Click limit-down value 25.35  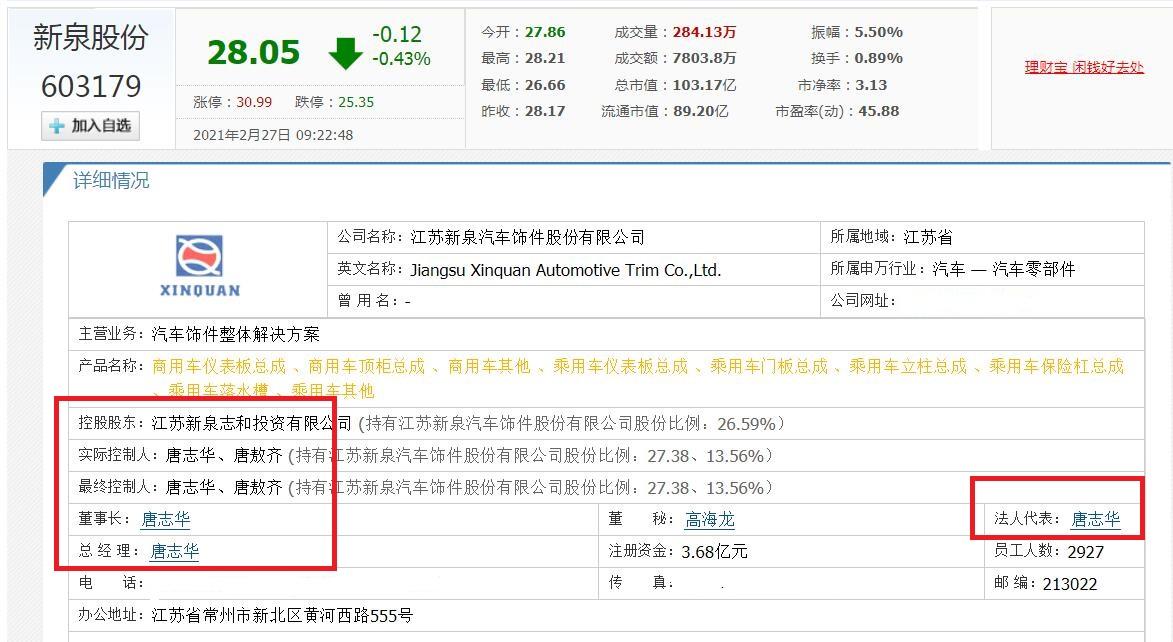[356, 102]
